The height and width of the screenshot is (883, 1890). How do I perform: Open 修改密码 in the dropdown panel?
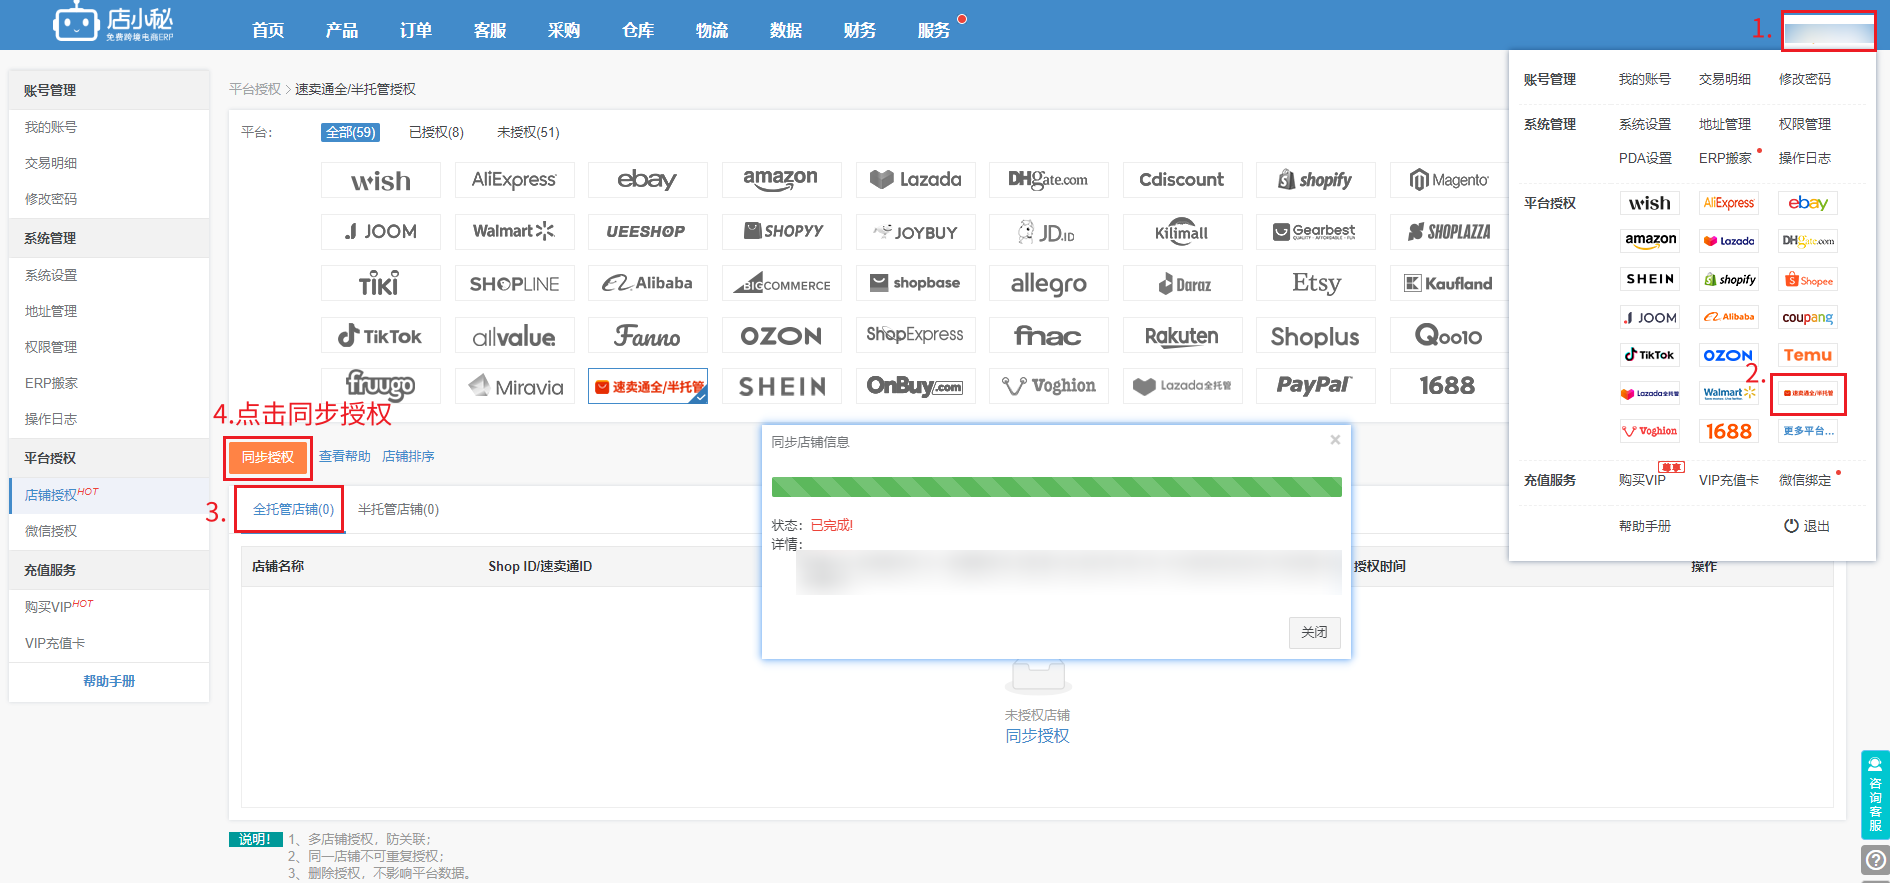click(1804, 79)
